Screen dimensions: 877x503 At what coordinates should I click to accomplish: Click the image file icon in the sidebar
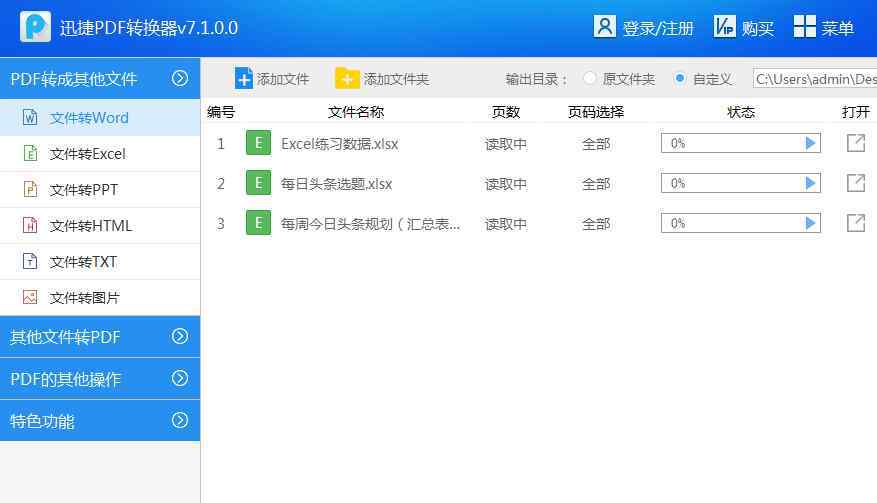tap(30, 297)
